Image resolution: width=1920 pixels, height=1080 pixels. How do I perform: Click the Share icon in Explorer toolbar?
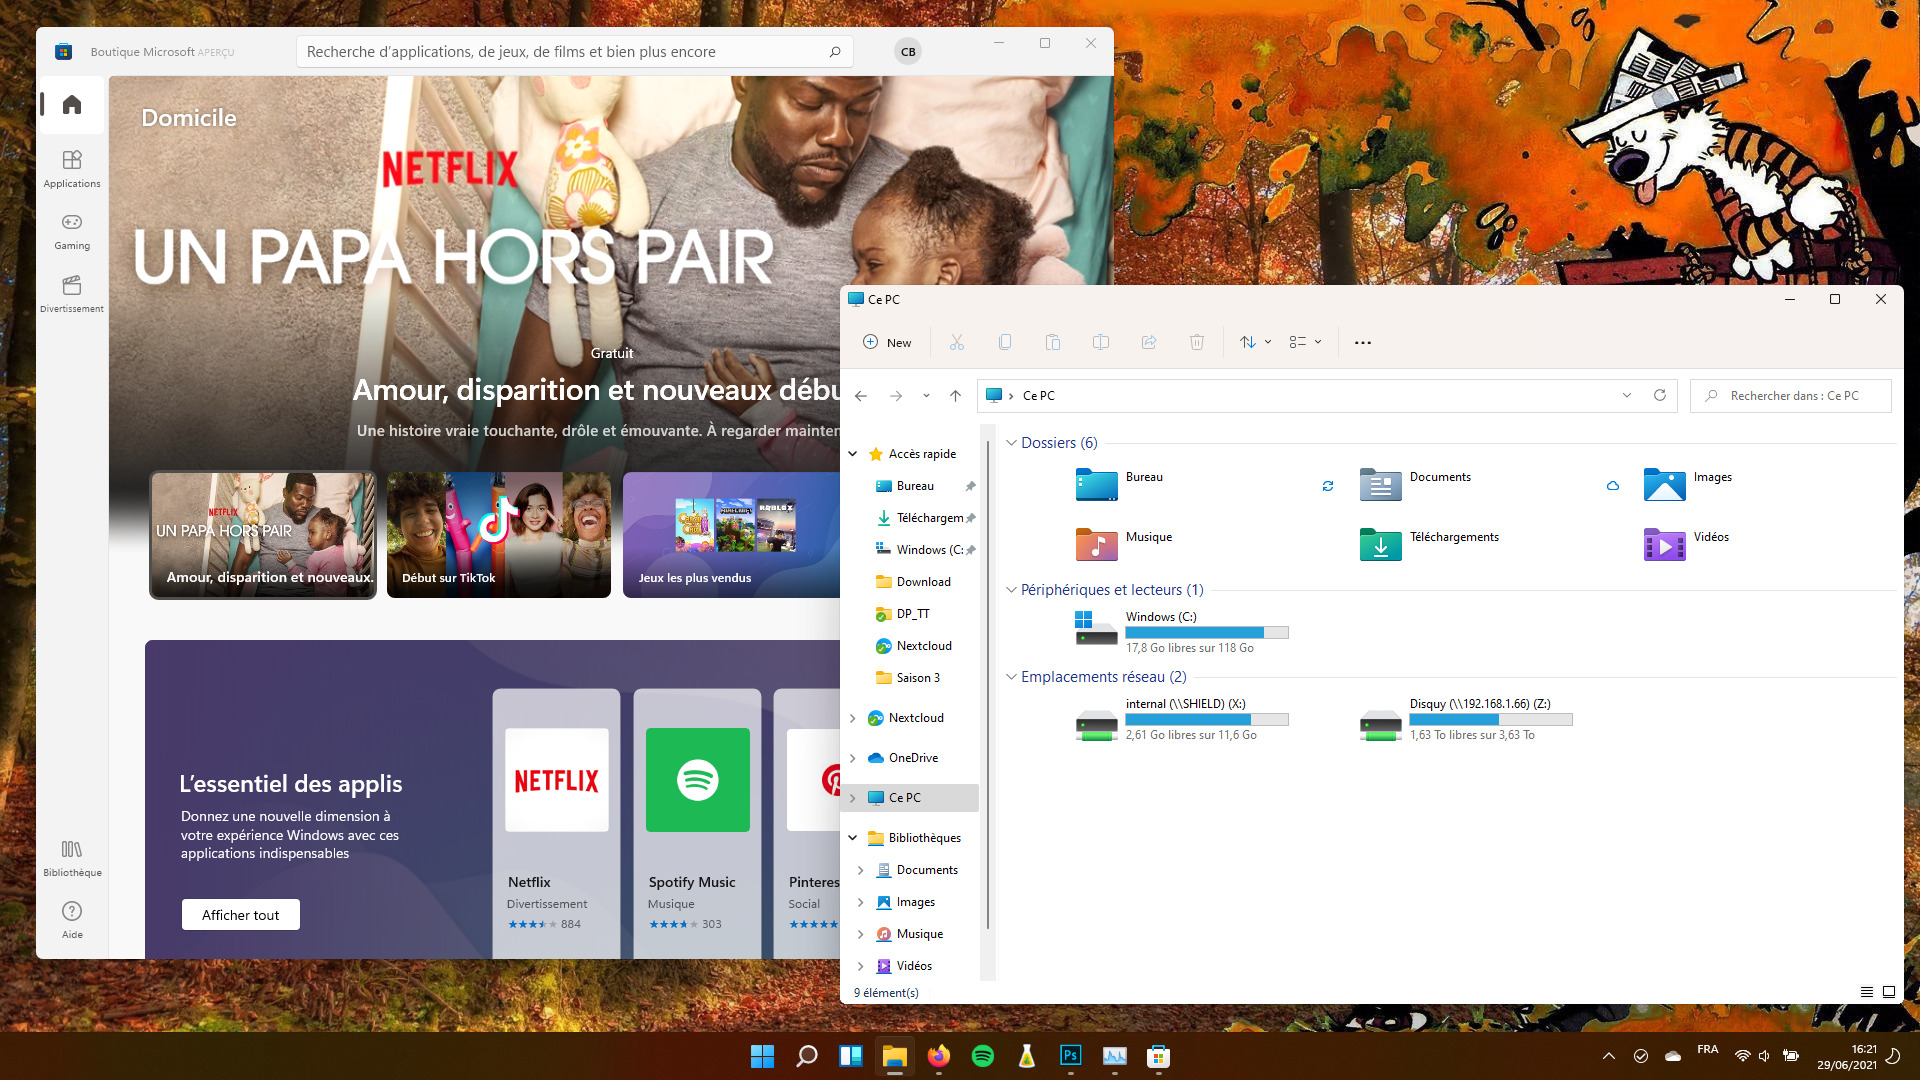click(1149, 342)
